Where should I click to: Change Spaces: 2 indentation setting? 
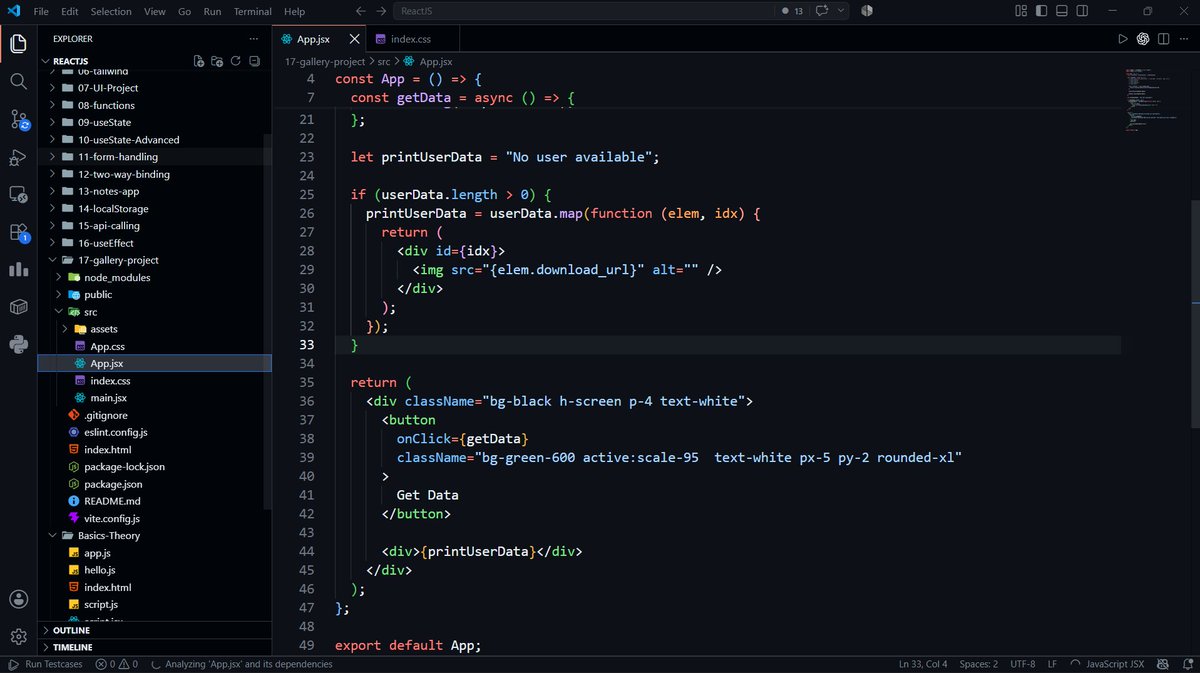(979, 664)
